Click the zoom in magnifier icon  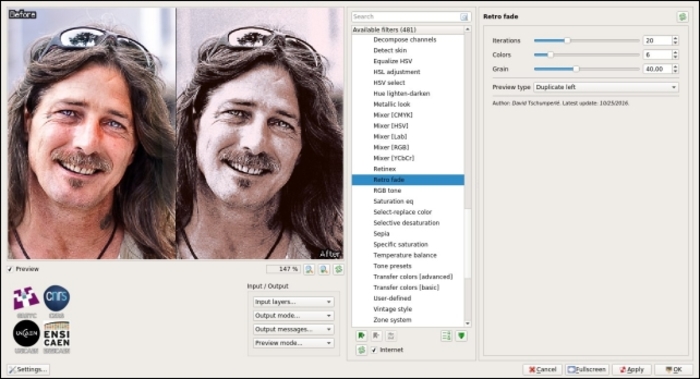coord(324,269)
